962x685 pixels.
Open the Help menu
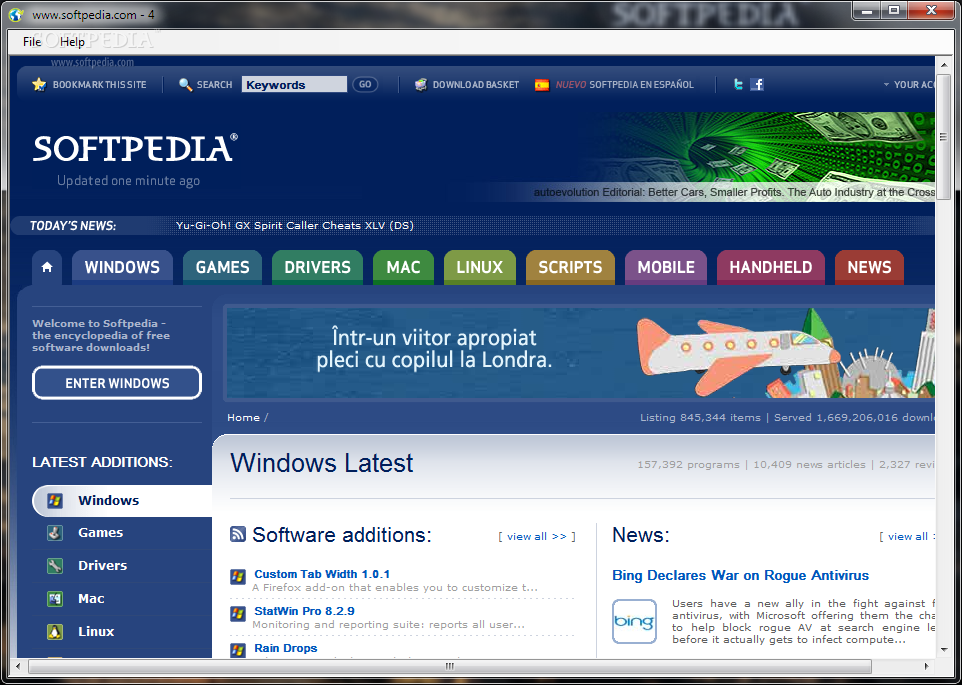[72, 42]
